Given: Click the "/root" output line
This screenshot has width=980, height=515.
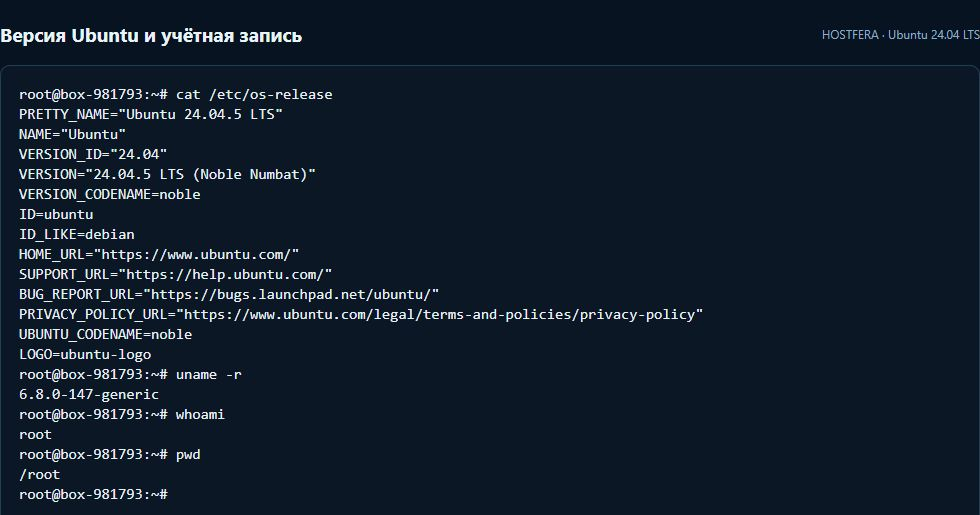Looking at the screenshot, I should [x=39, y=474].
